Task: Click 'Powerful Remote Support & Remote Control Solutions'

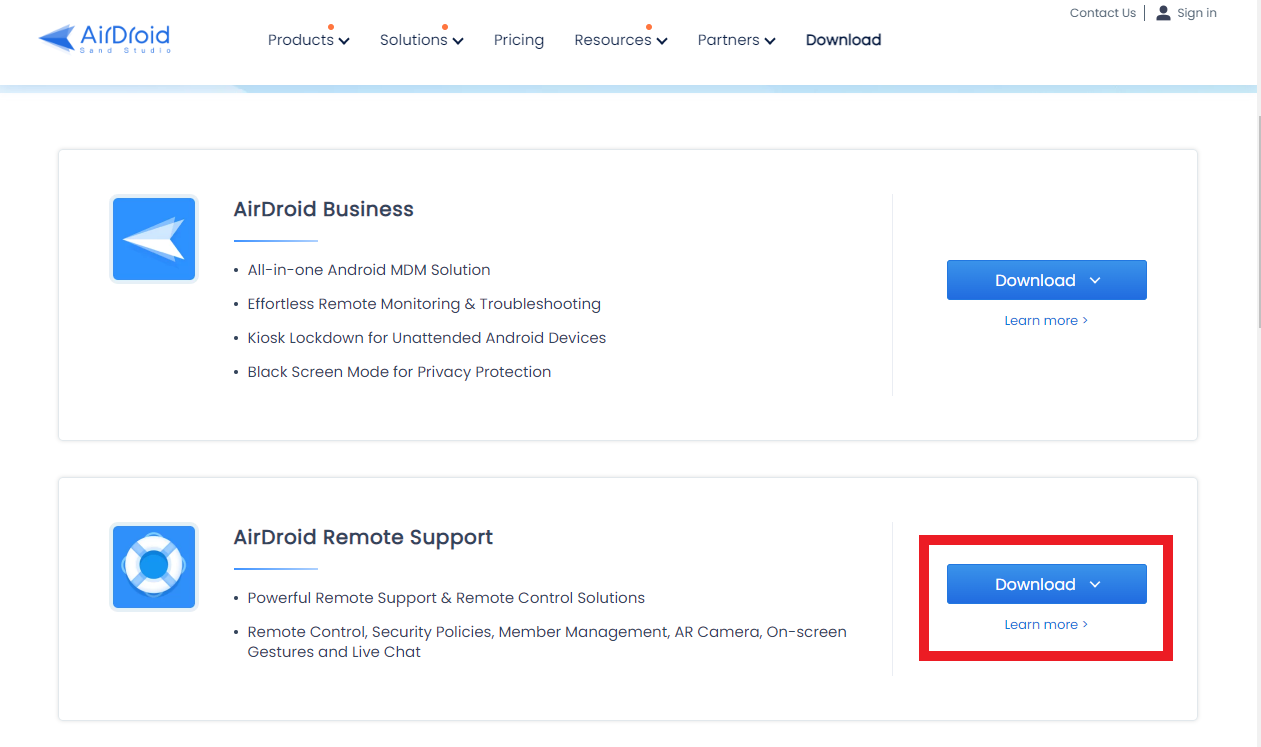Action: tap(446, 598)
